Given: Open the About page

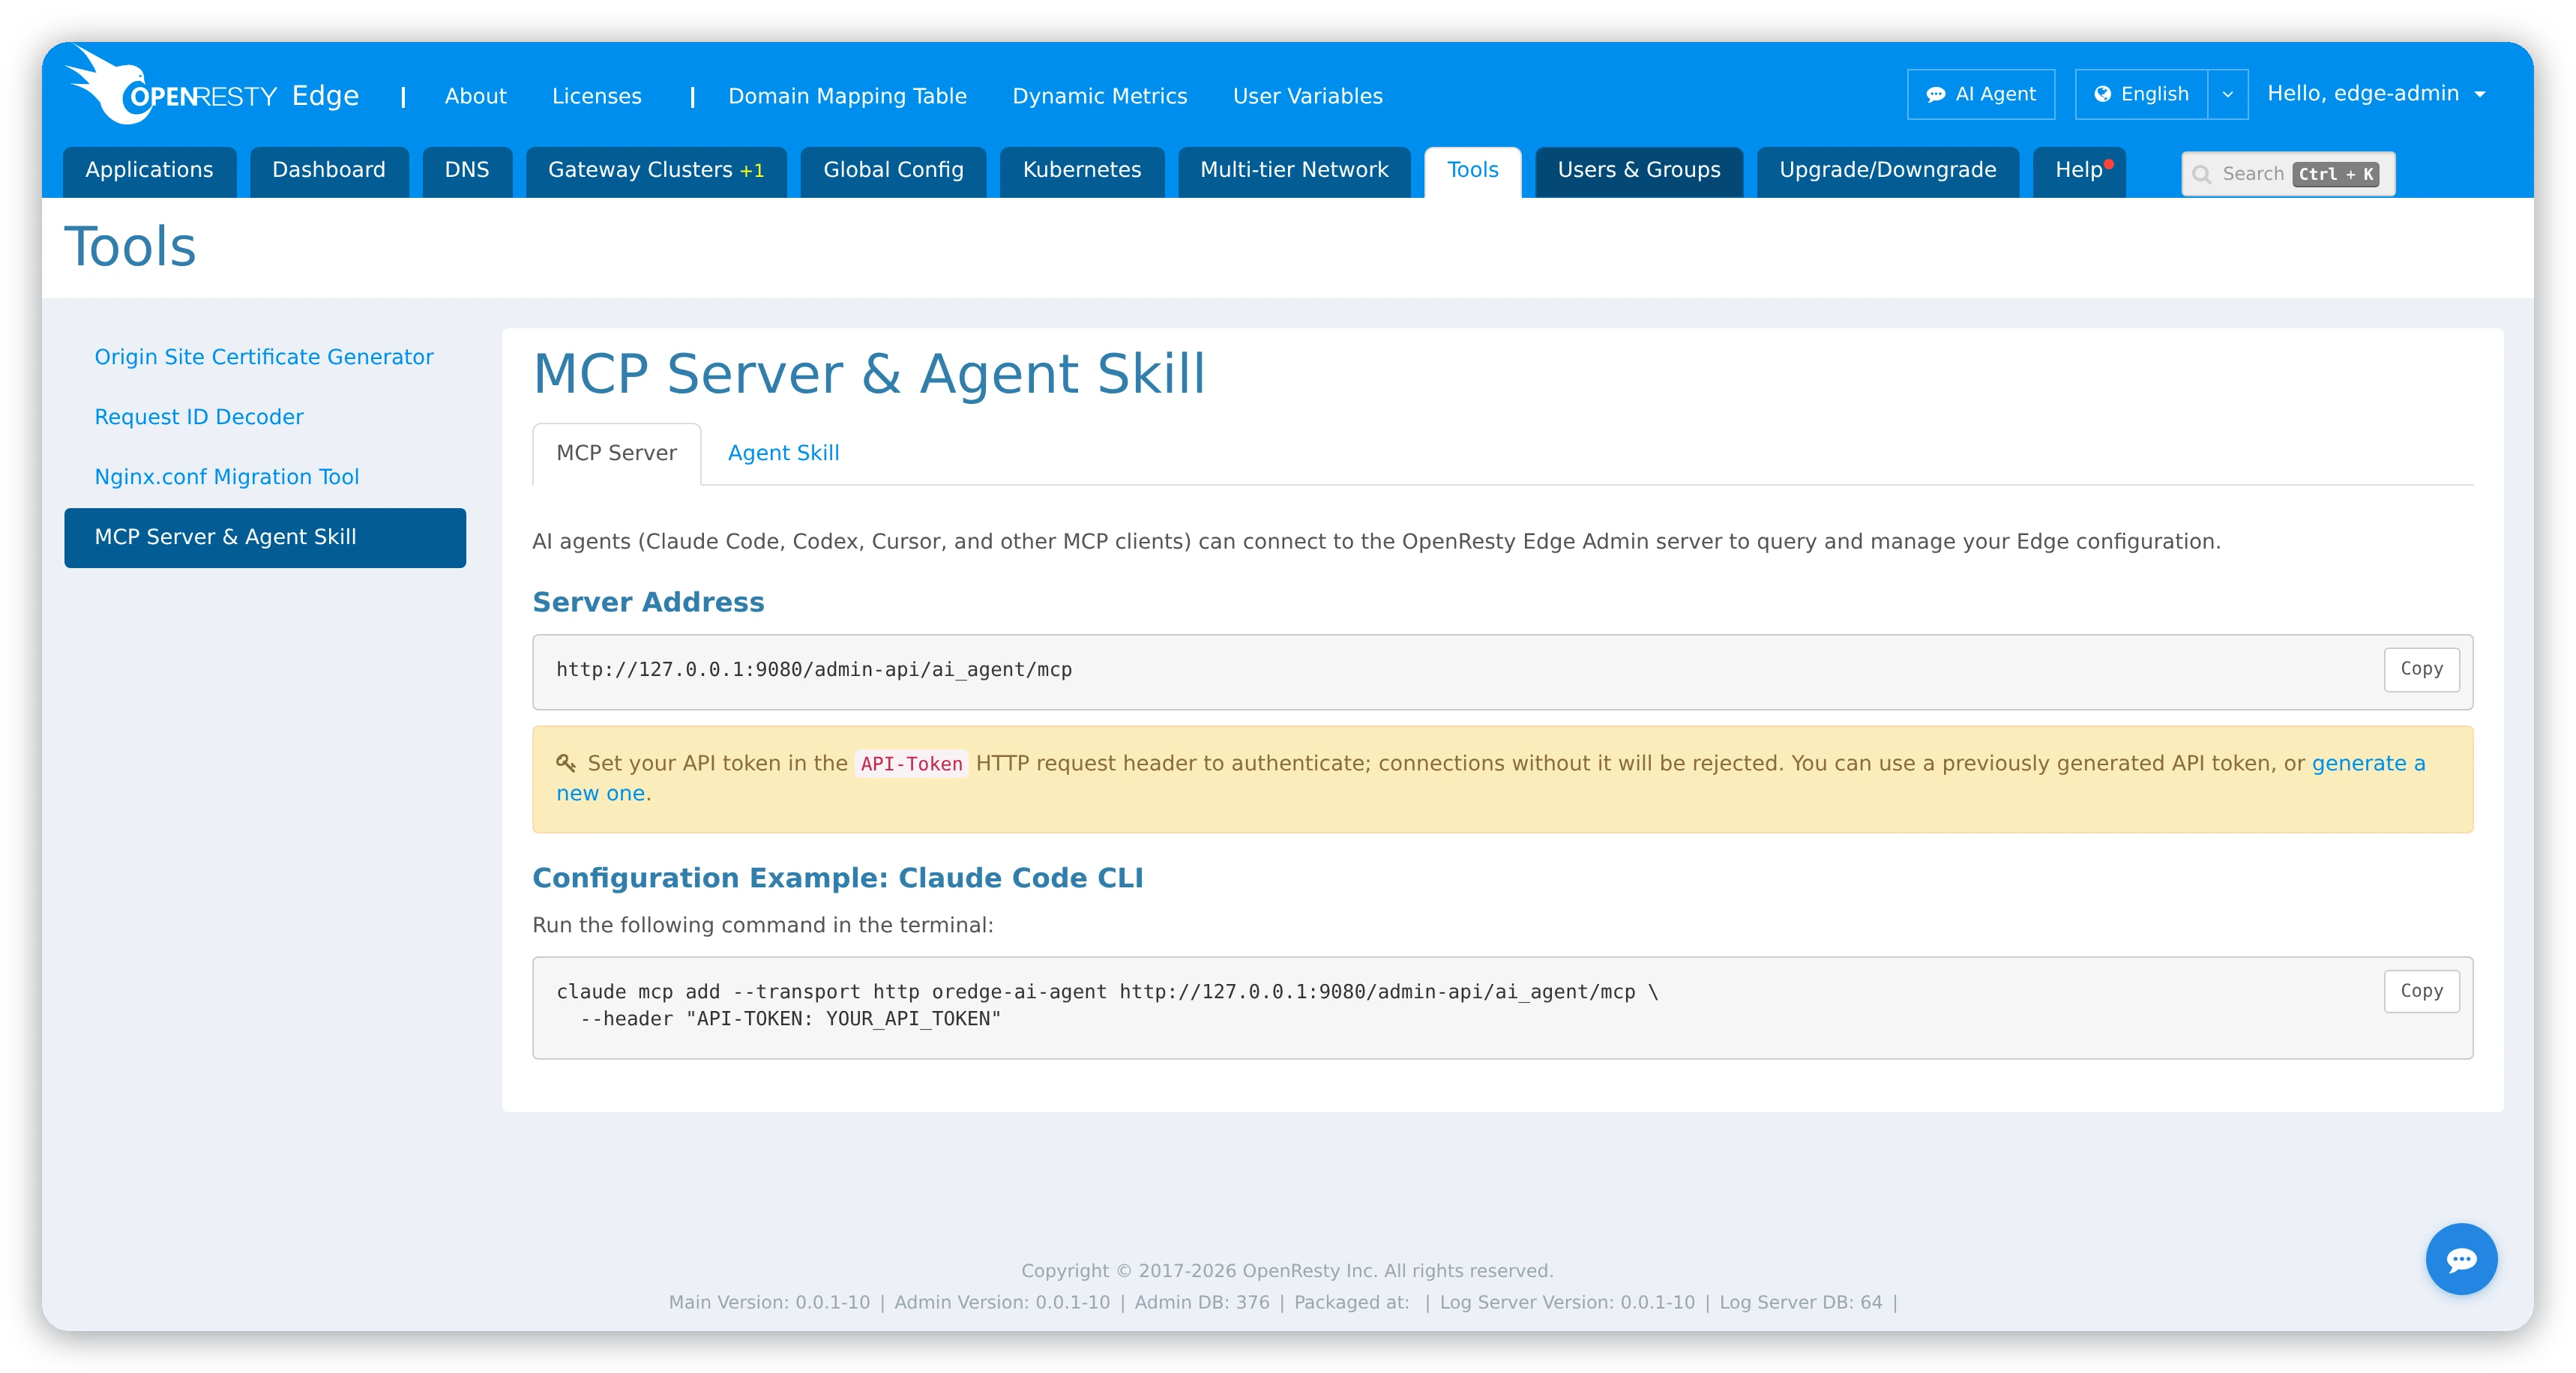Looking at the screenshot, I should [475, 96].
